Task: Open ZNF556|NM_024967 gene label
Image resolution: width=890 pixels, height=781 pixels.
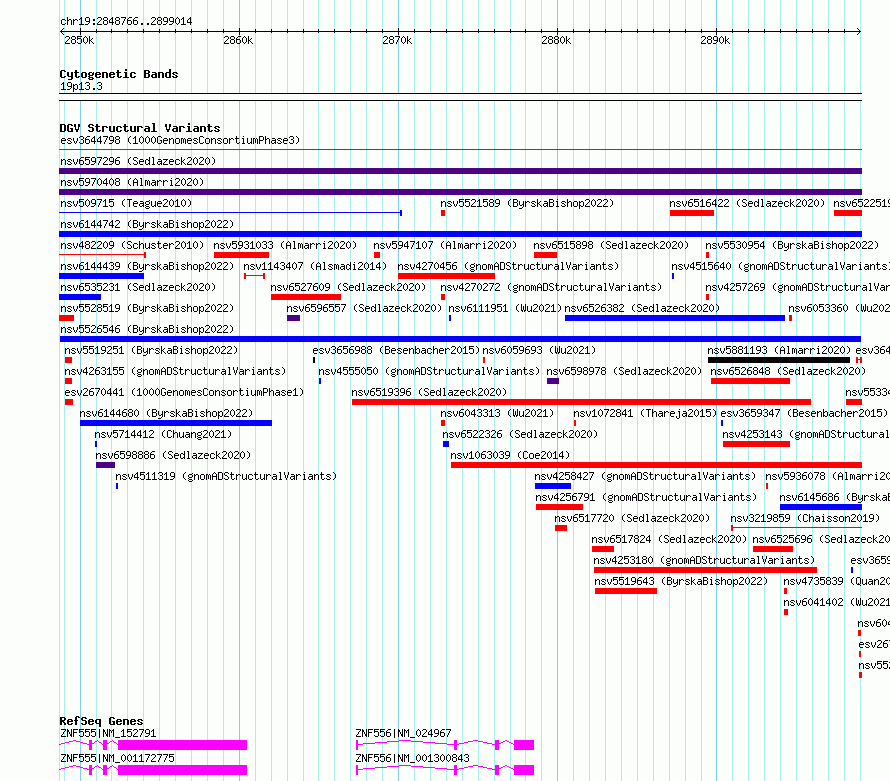Action: [x=403, y=733]
